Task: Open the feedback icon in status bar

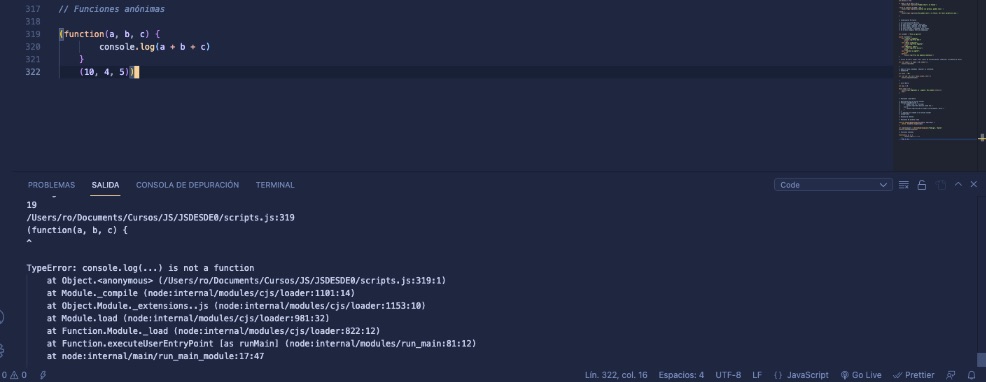Action: 951,375
